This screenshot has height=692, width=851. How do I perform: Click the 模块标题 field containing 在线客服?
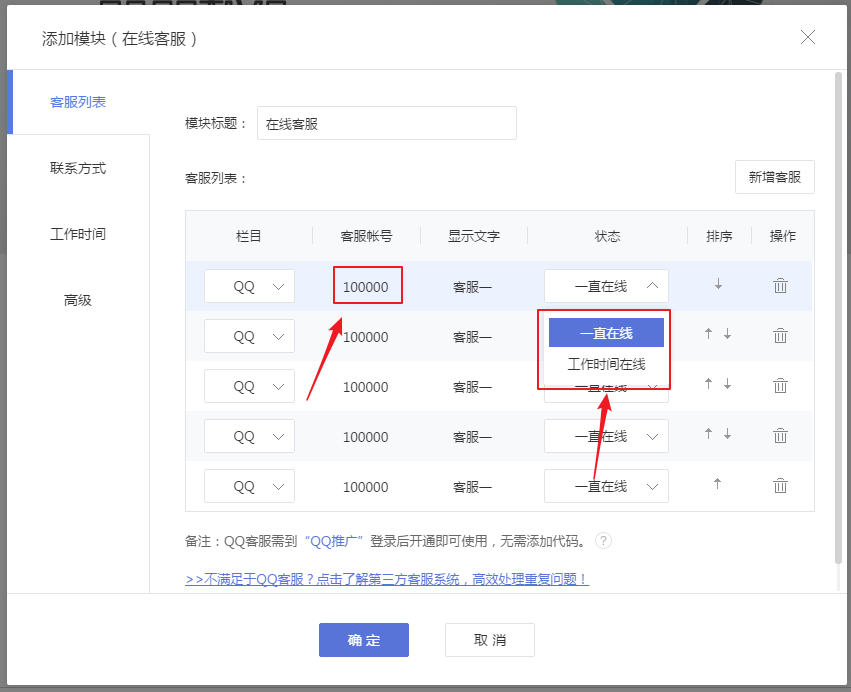386,123
